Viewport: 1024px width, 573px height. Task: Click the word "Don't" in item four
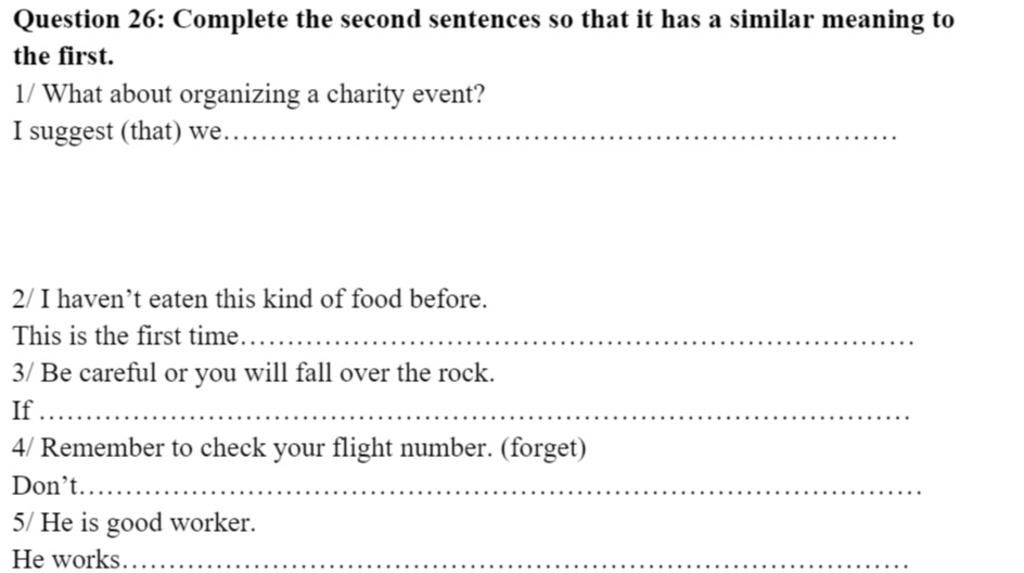coord(44,485)
